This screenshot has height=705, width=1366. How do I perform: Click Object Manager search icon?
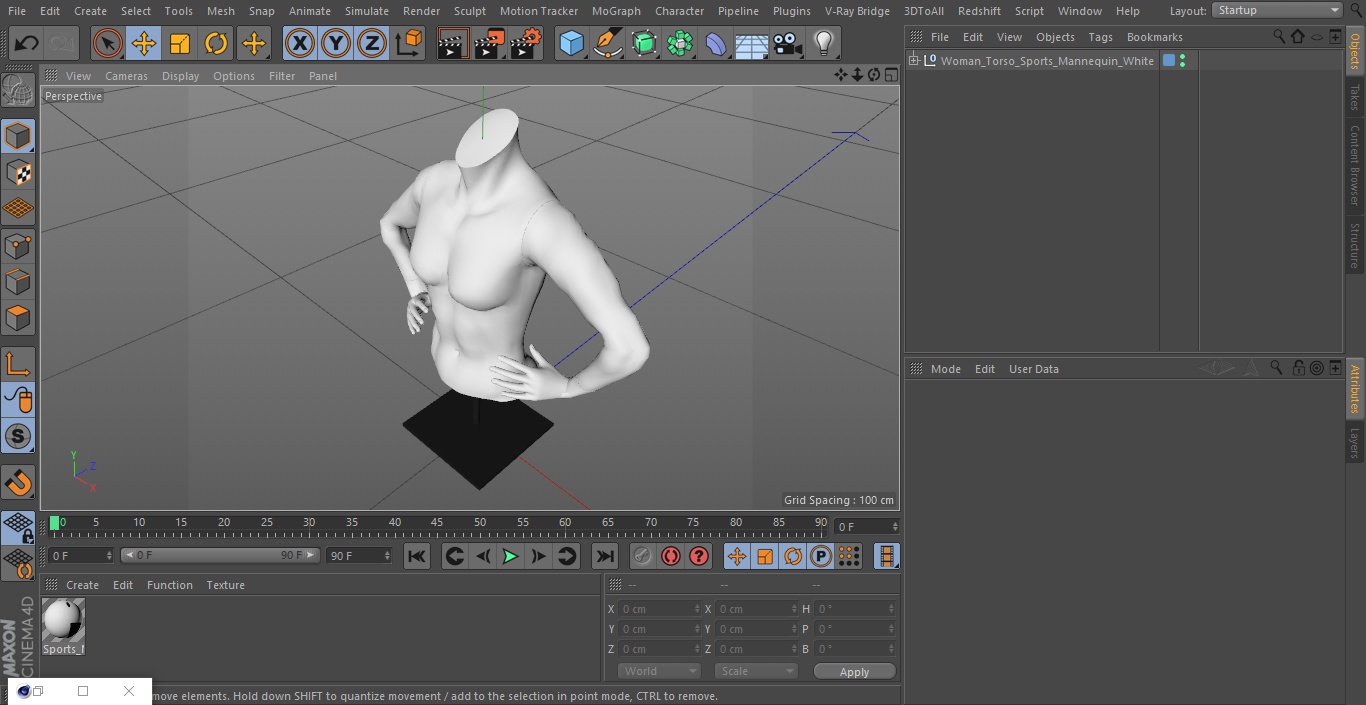tap(1279, 37)
